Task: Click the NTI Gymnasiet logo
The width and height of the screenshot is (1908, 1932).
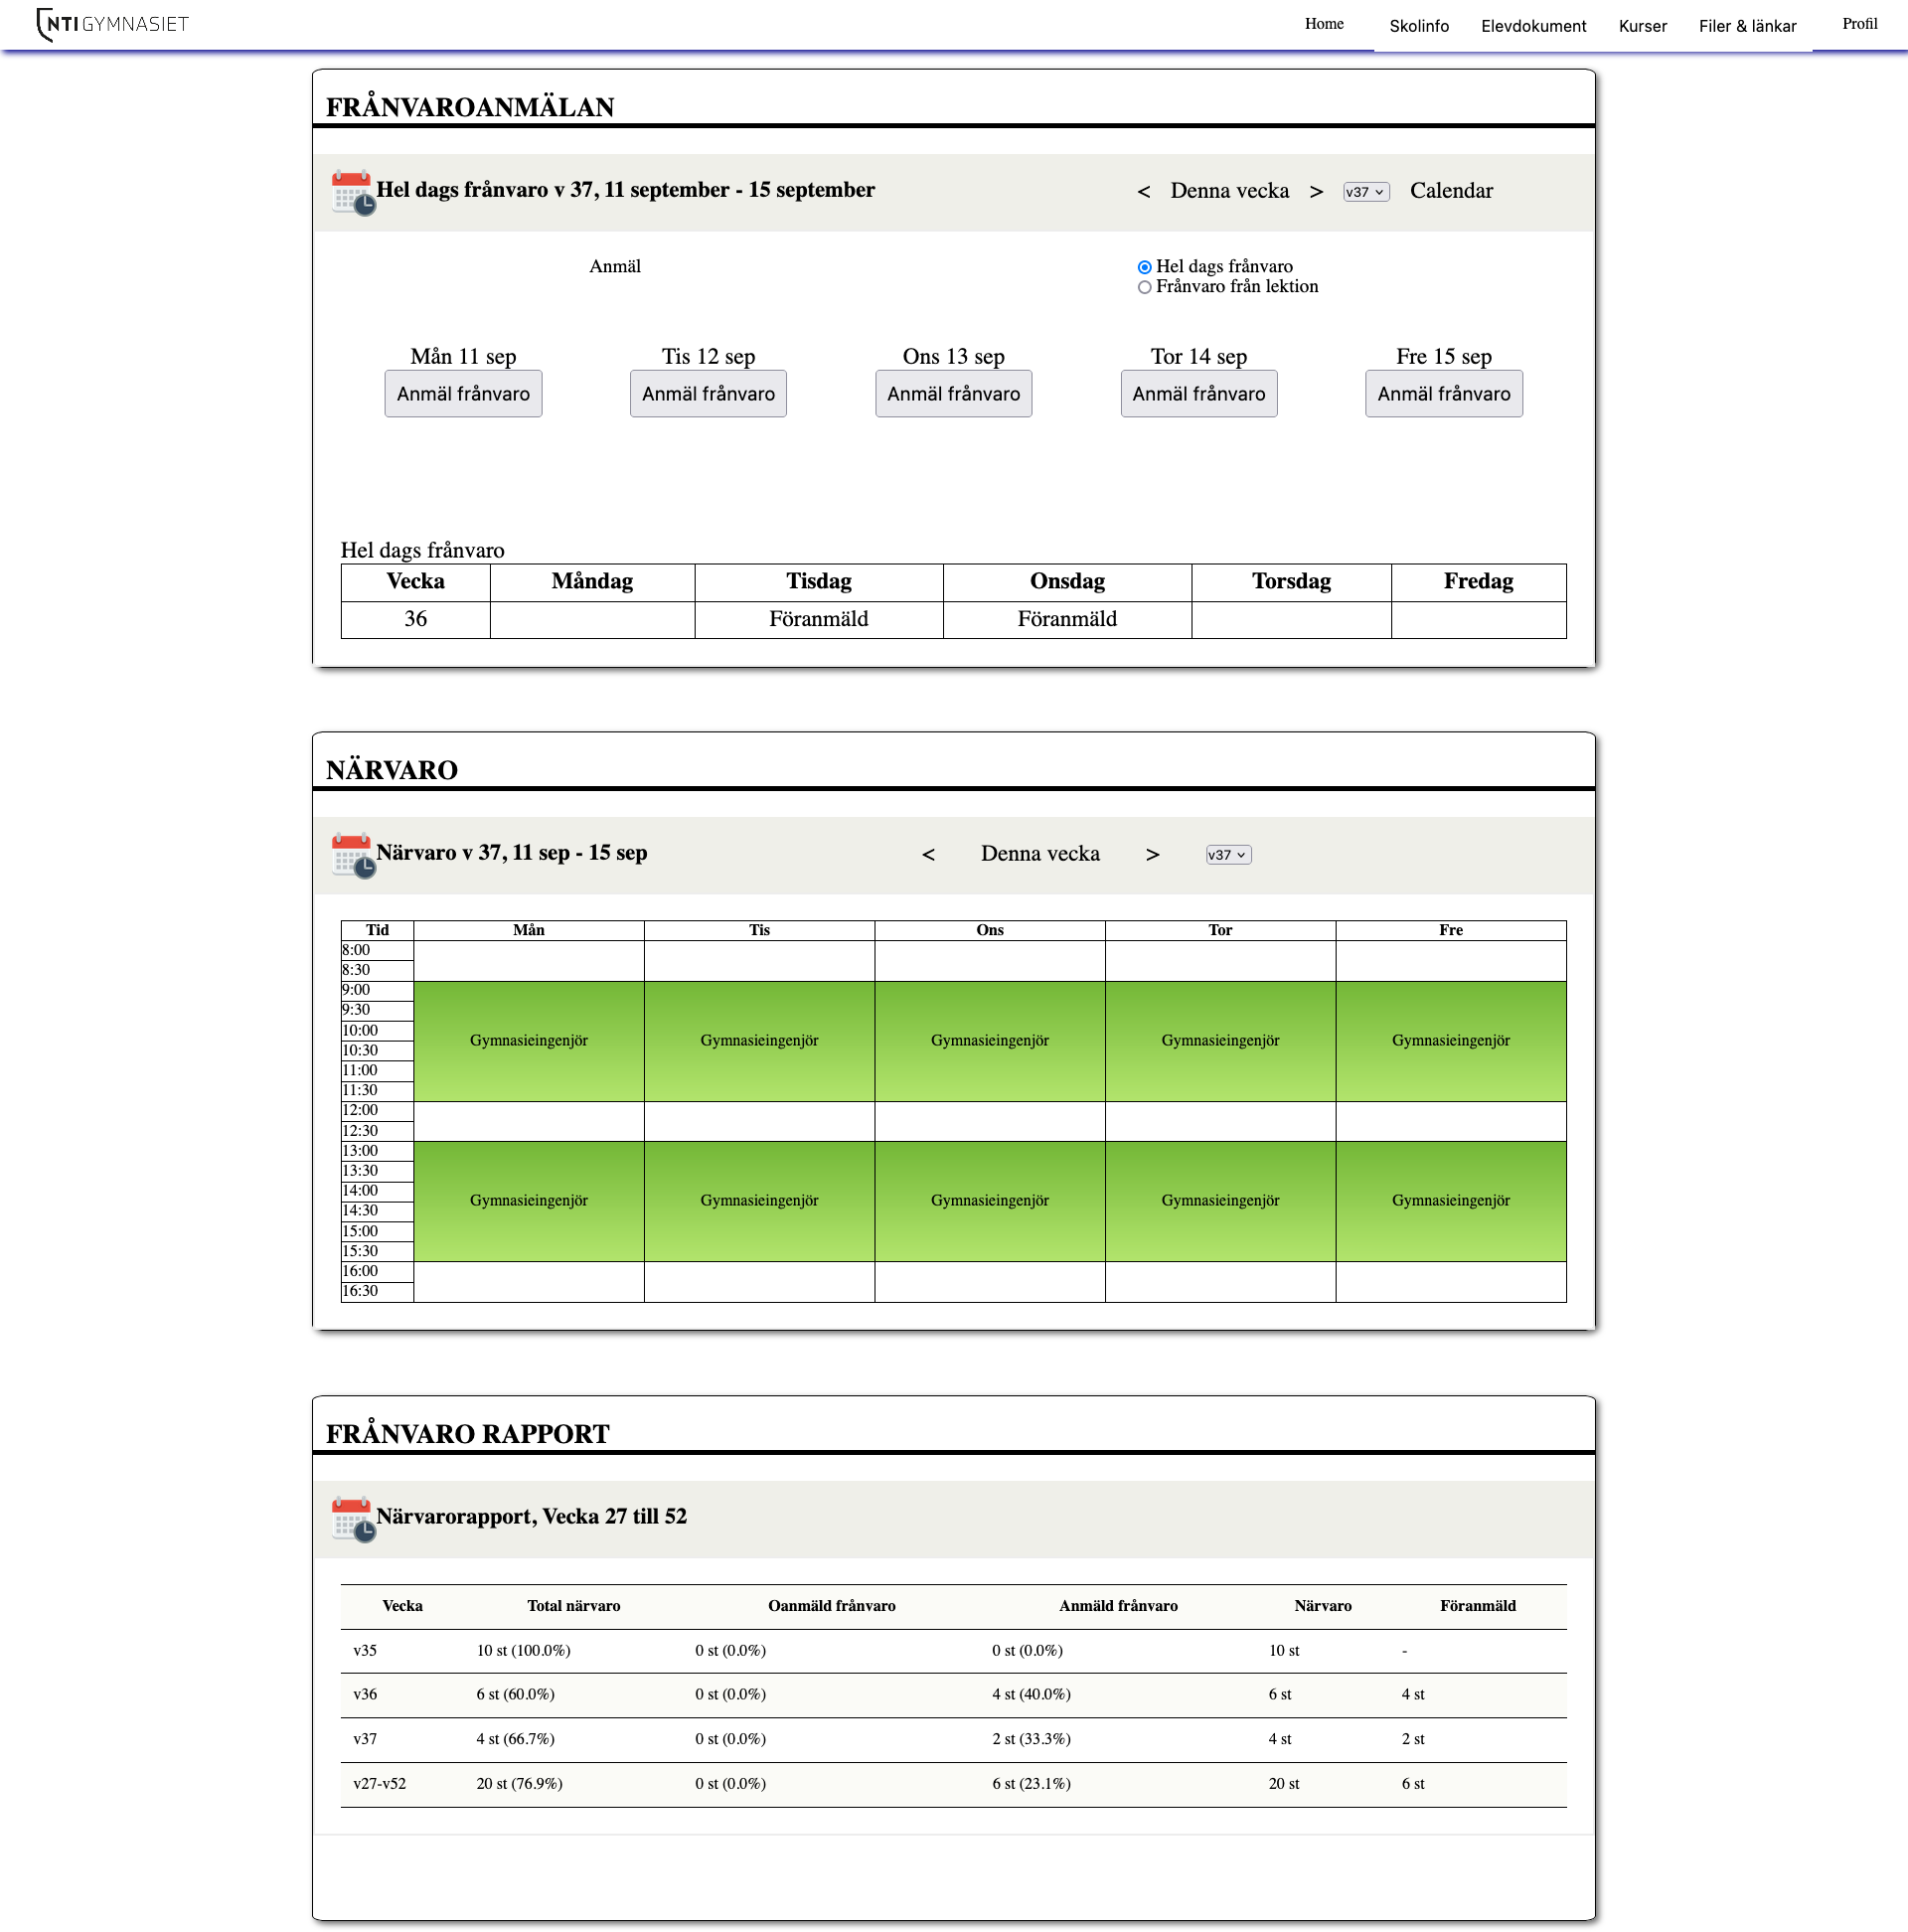Action: tap(110, 25)
